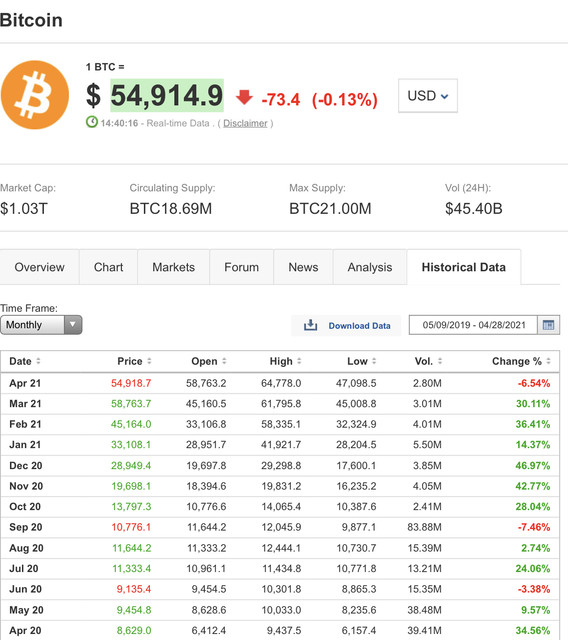Click the -73.4 price change value
Viewport: 568px width, 640px height.
point(281,100)
